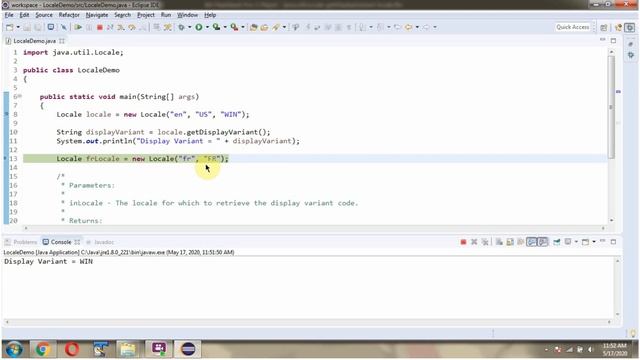The width and height of the screenshot is (640, 360).
Task: Click the Open Perspective icon
Action: point(604,27)
